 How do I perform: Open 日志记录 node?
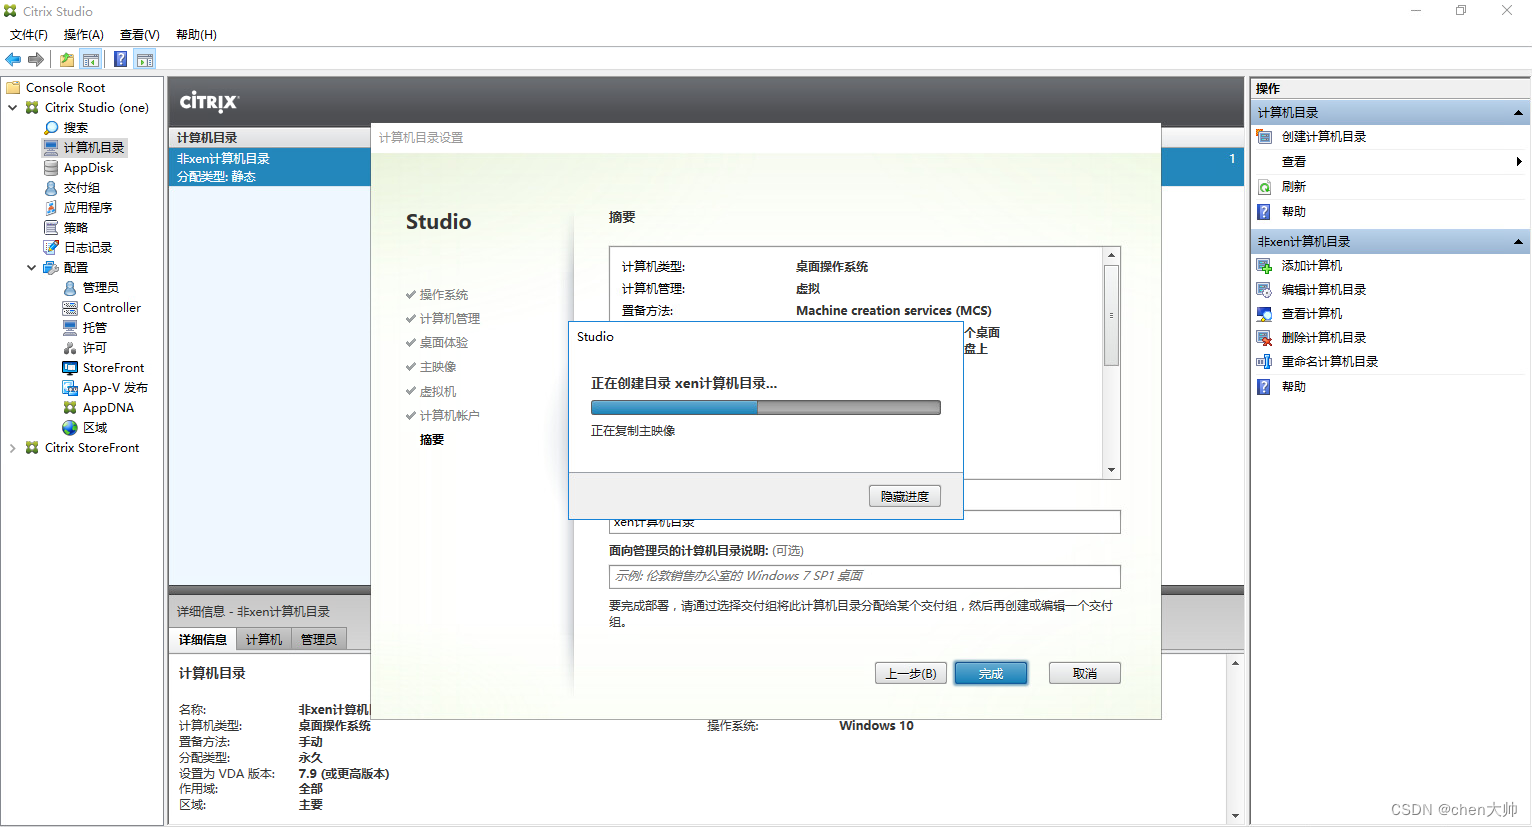coord(88,248)
